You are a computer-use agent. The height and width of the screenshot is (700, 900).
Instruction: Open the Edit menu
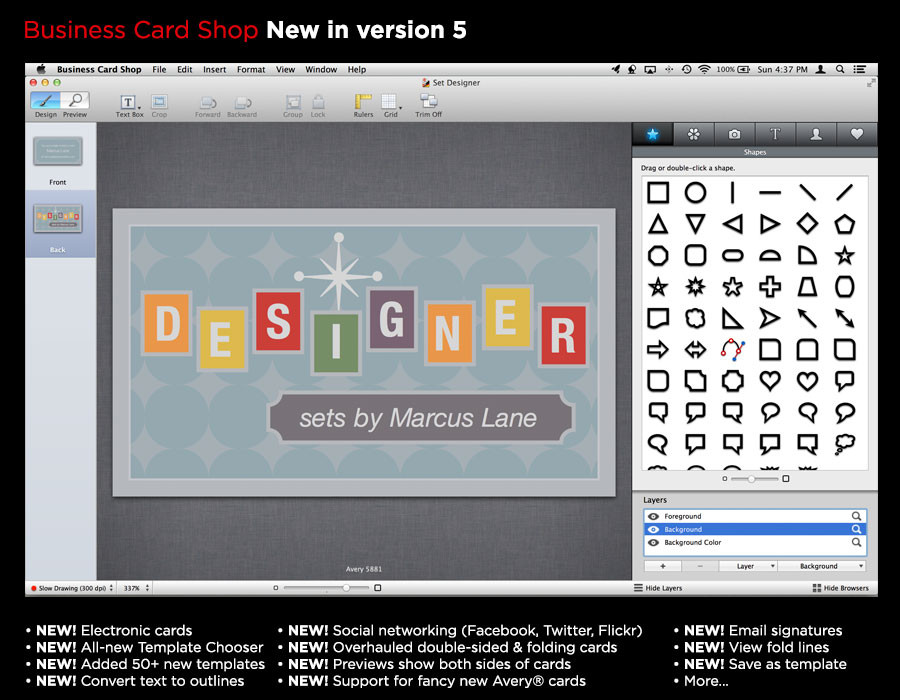coord(184,69)
